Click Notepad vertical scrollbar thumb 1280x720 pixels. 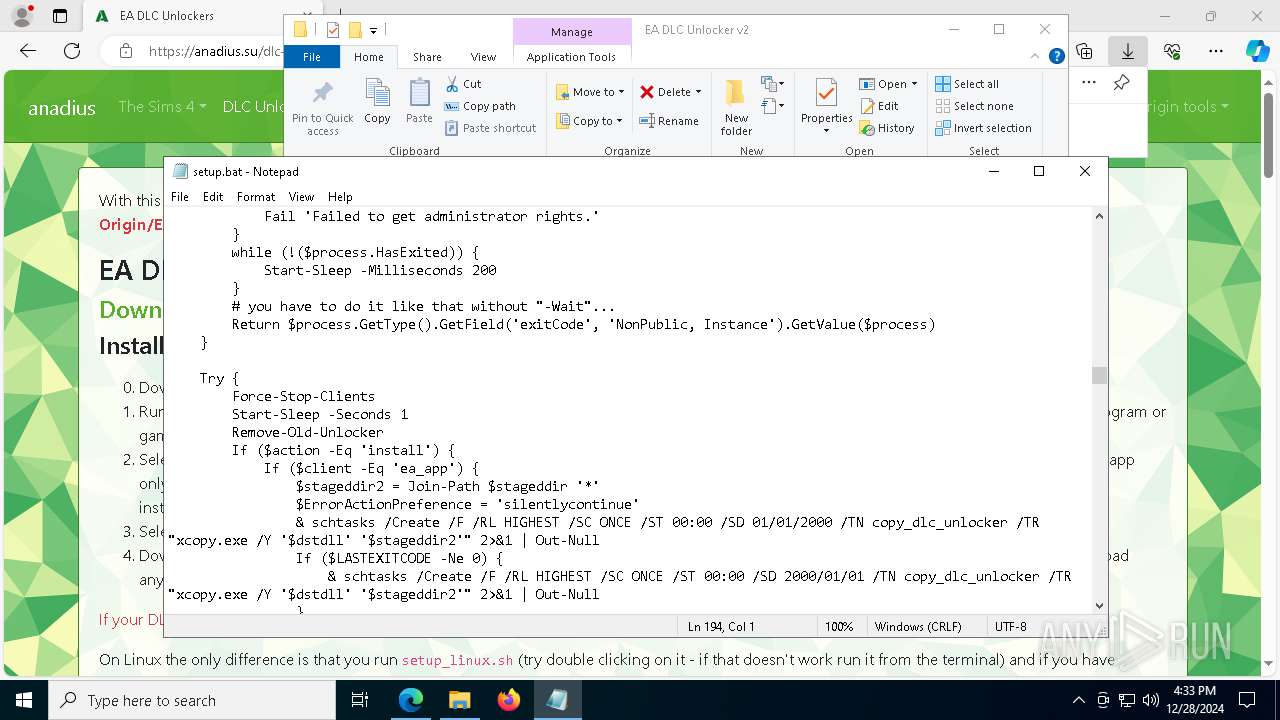(x=1099, y=375)
